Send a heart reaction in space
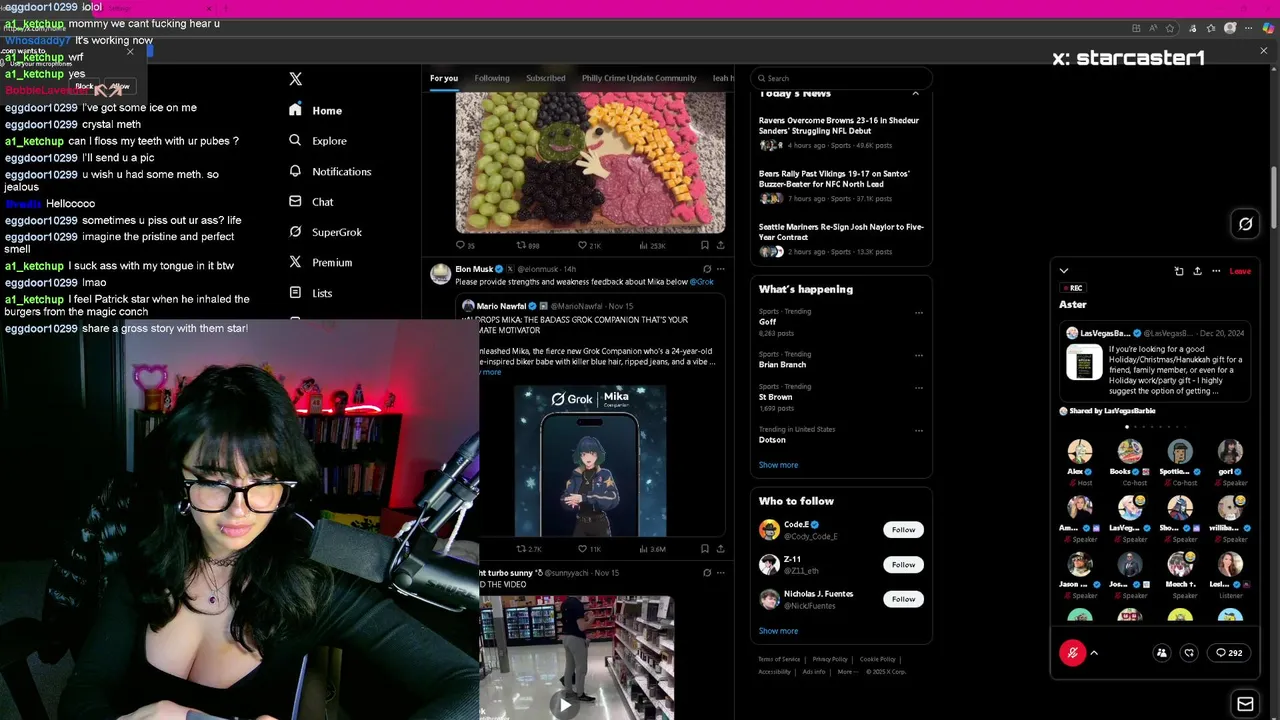 click(x=1189, y=653)
